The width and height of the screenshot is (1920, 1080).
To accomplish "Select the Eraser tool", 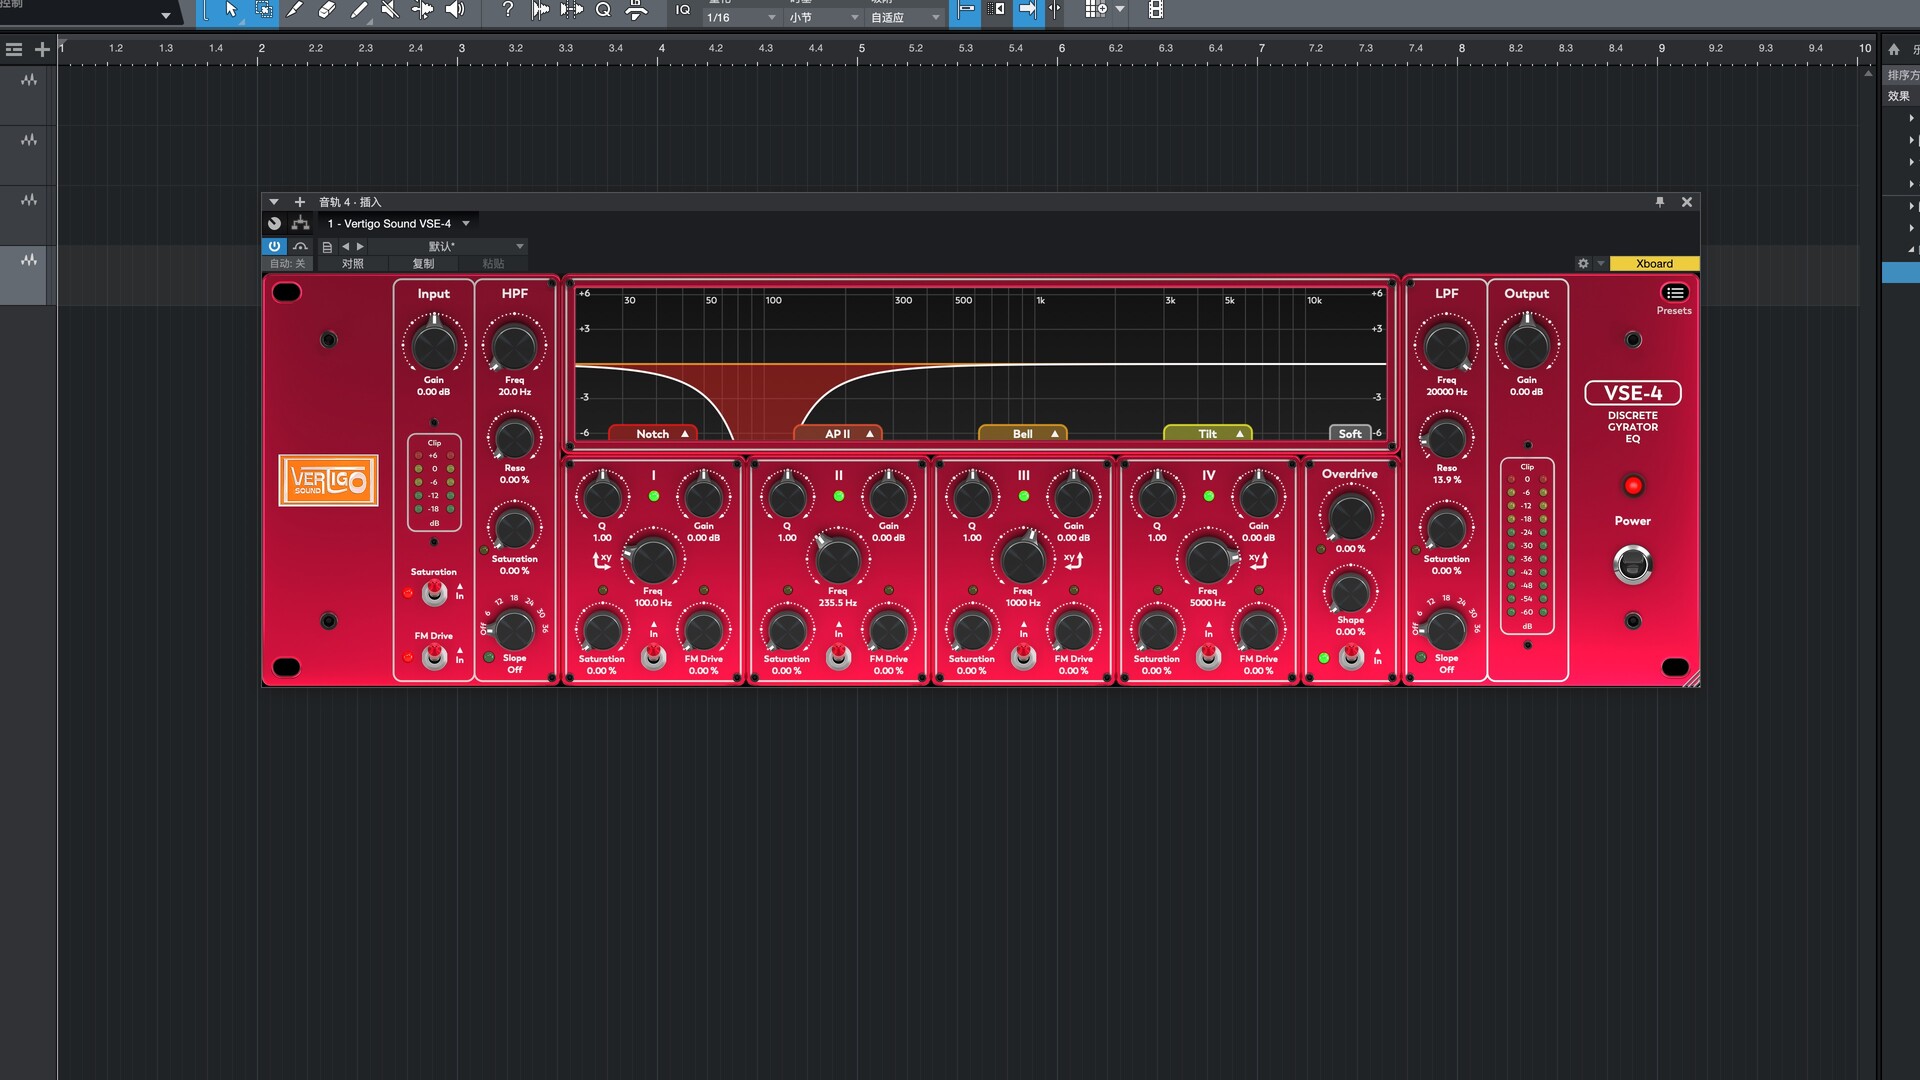I will click(327, 10).
